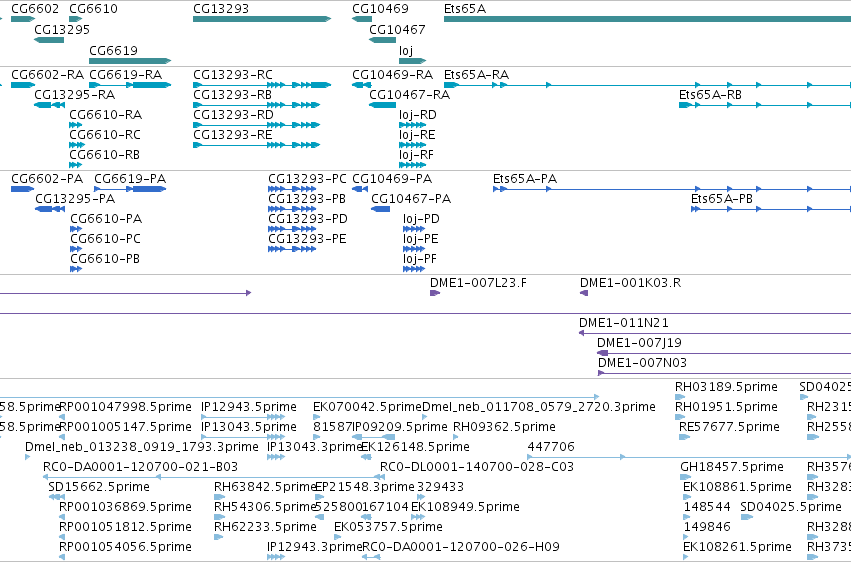This screenshot has width=851, height=562.
Task: Click EST RP001036869.5prime
Action: (x=62, y=518)
